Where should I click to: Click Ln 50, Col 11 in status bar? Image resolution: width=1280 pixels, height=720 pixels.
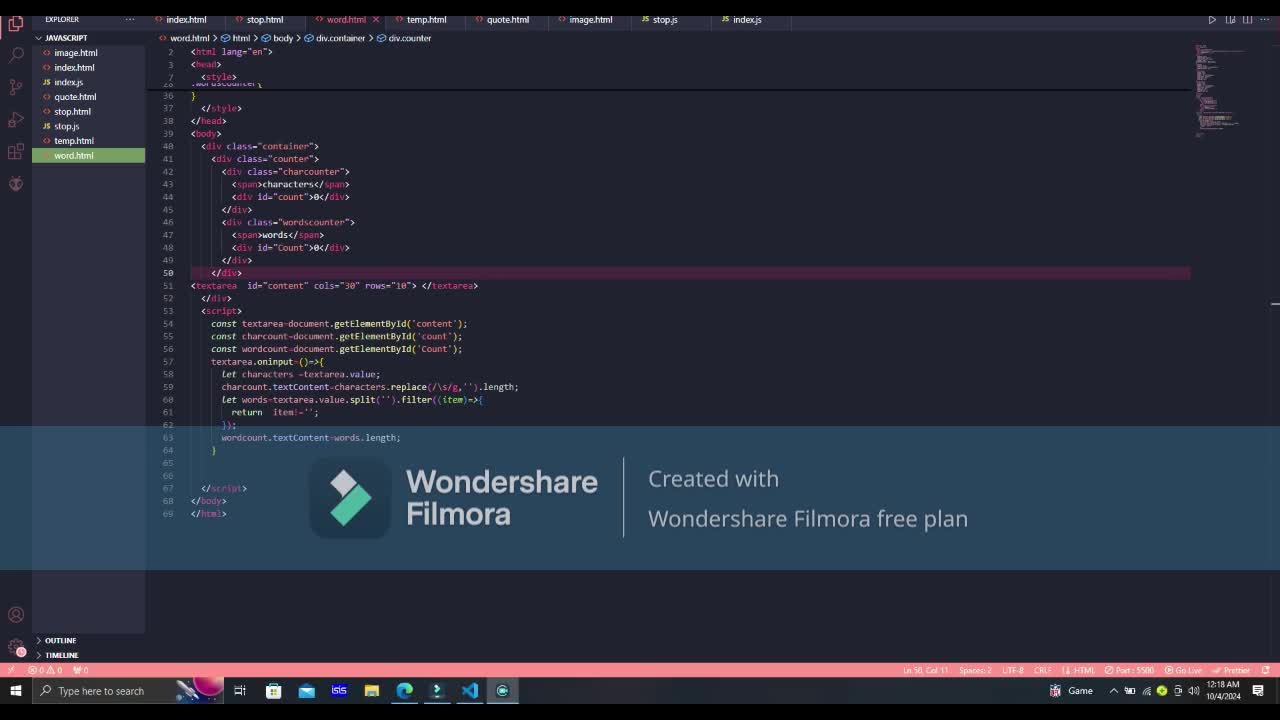click(x=925, y=670)
